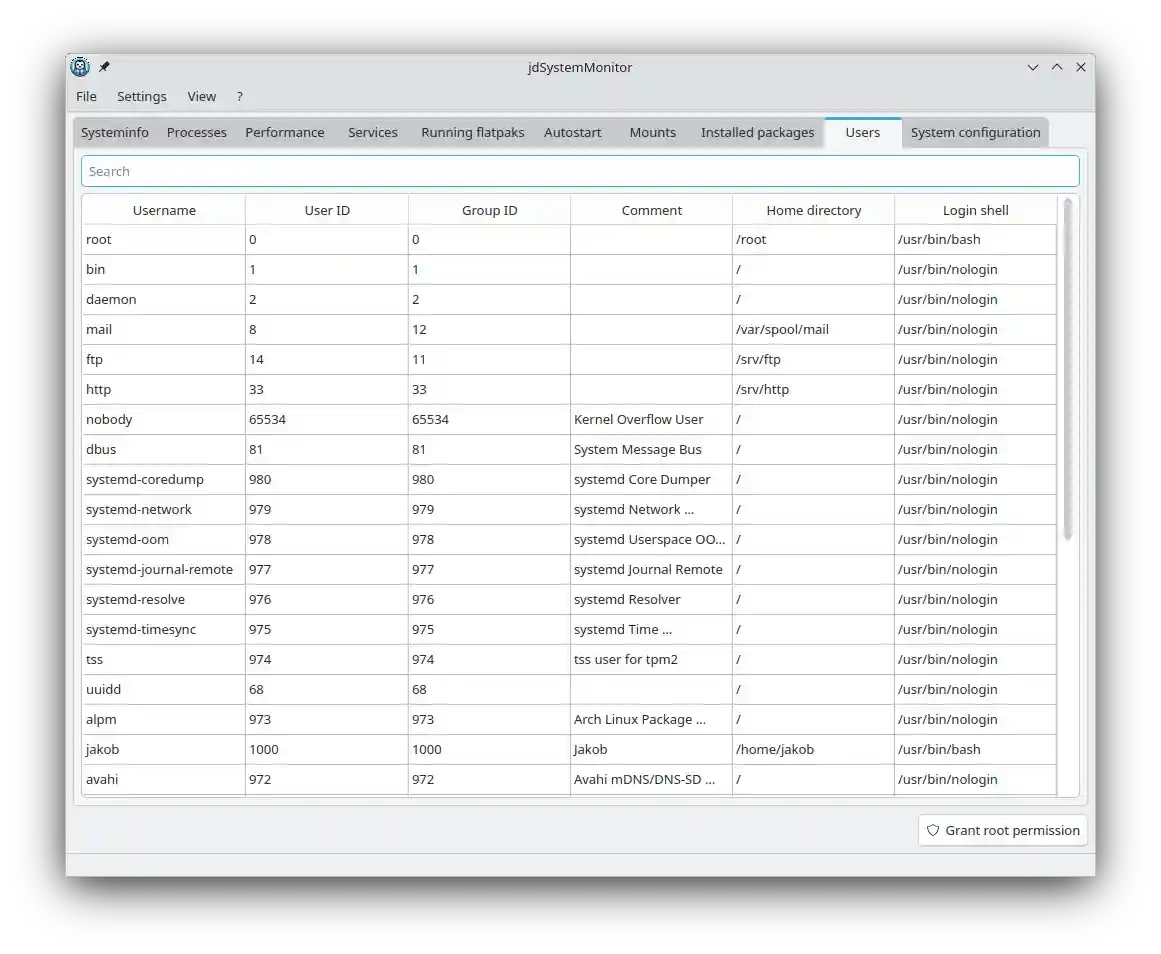Open the View menu
1161x954 pixels.
[x=201, y=96]
